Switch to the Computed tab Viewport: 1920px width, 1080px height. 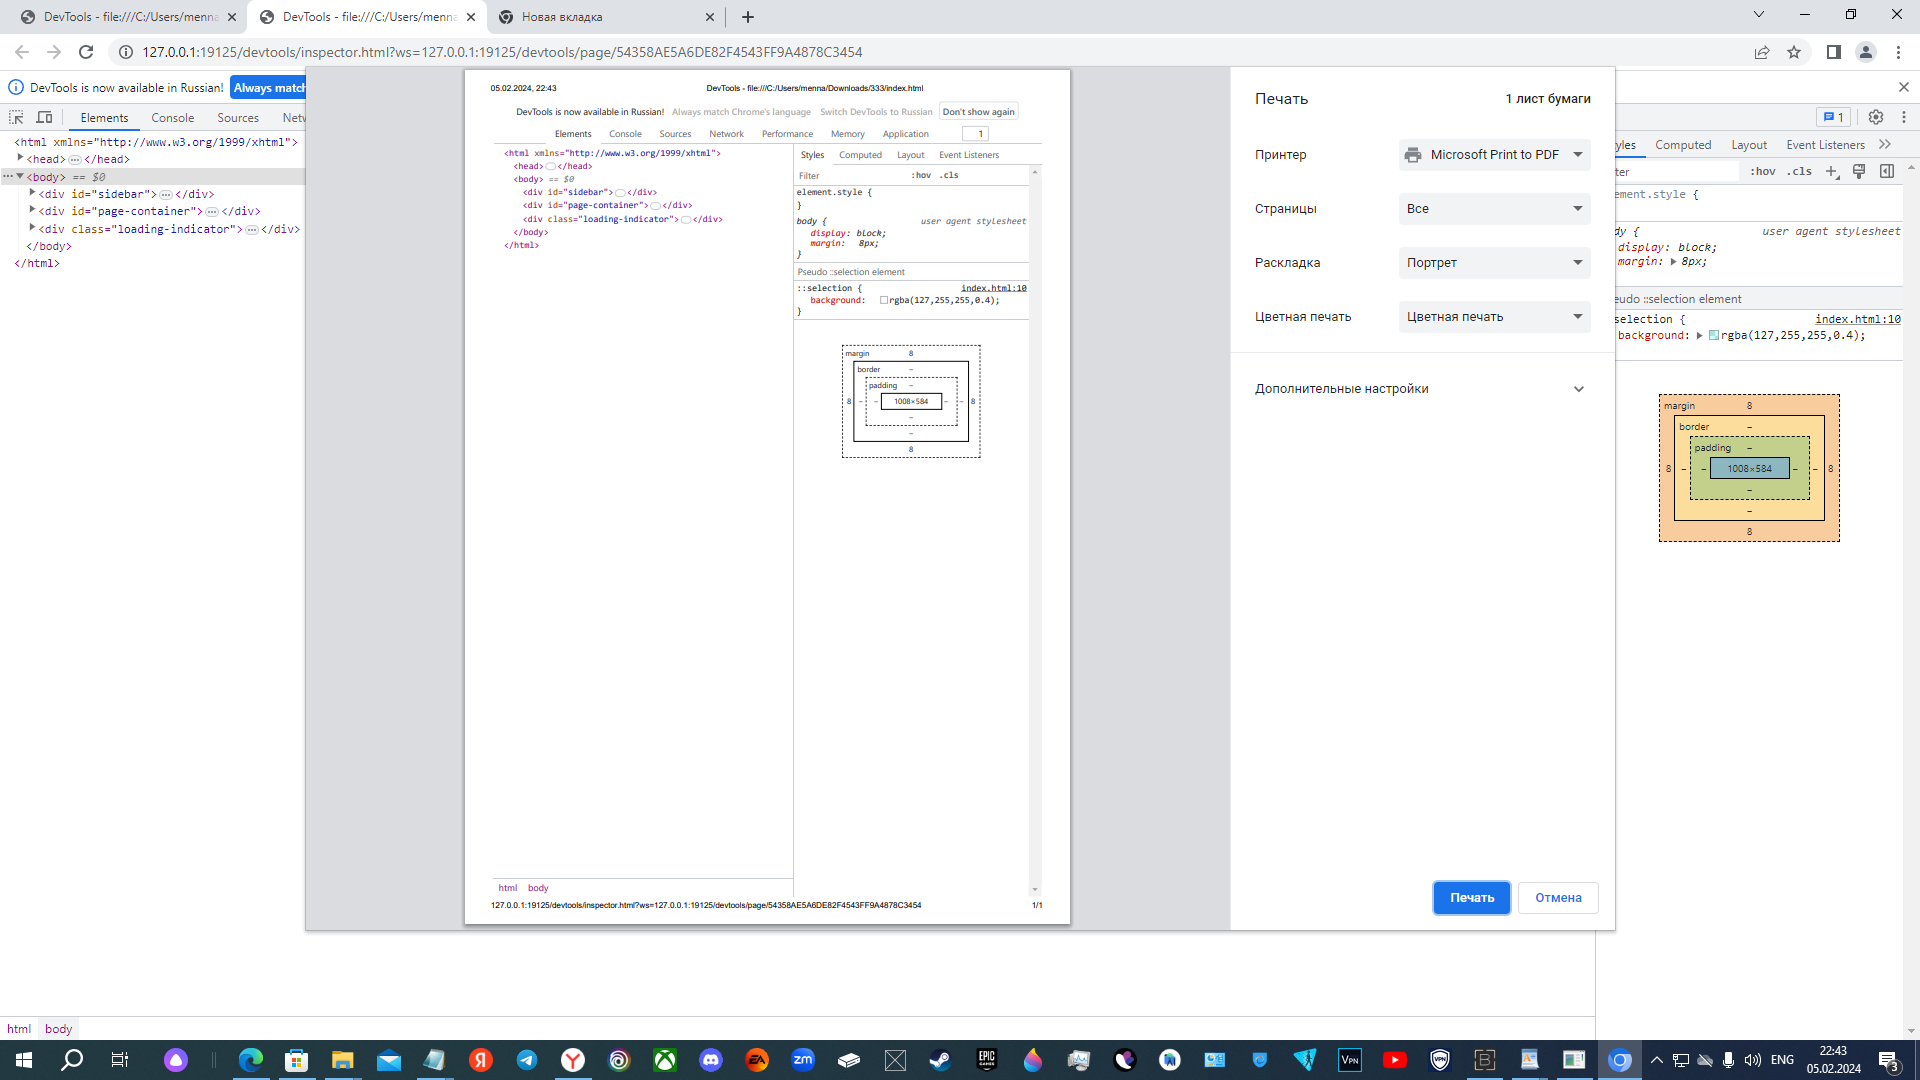(1683, 145)
